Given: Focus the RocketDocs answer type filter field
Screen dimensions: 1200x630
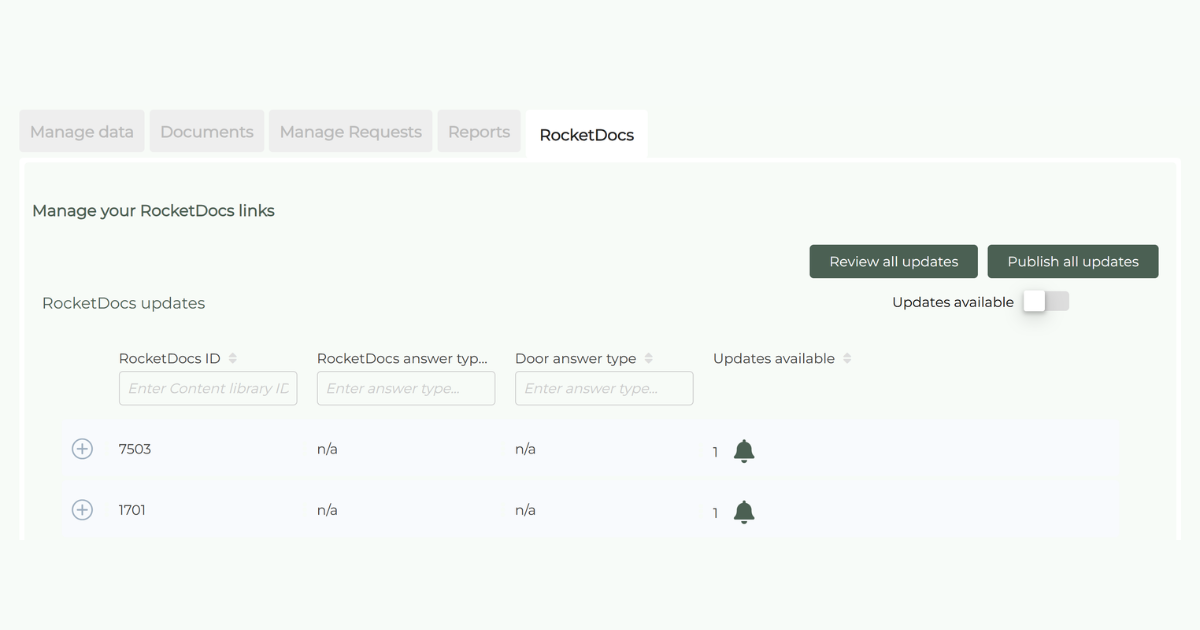Looking at the screenshot, I should point(406,389).
